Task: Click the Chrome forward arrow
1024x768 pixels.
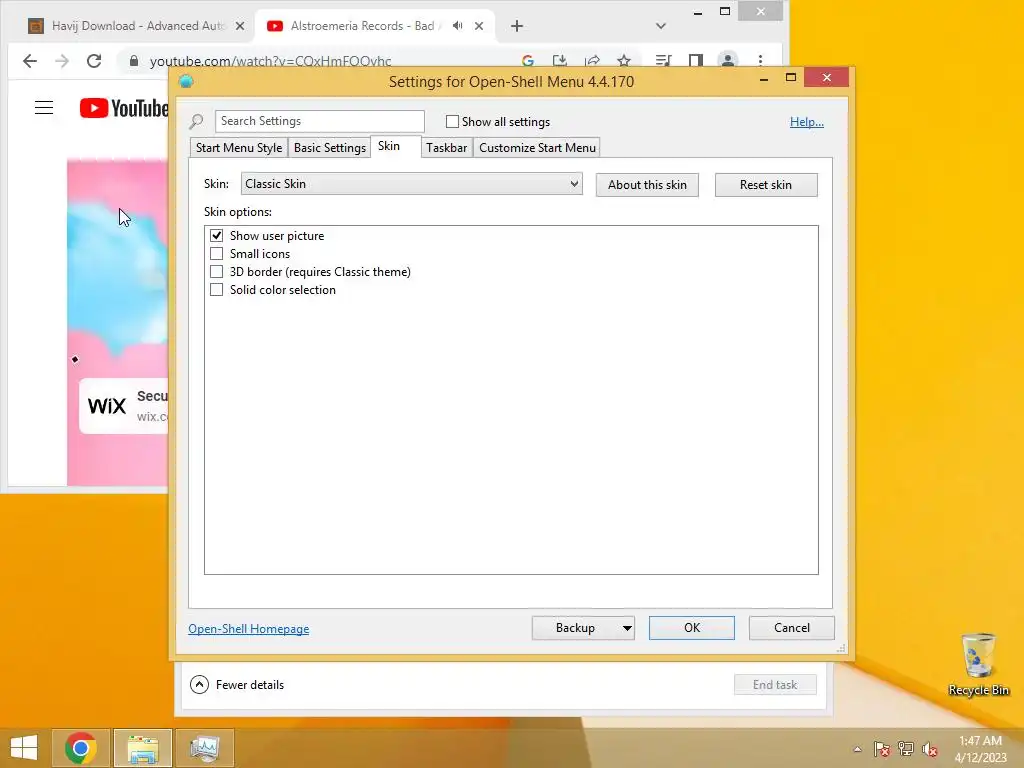Action: [62, 61]
